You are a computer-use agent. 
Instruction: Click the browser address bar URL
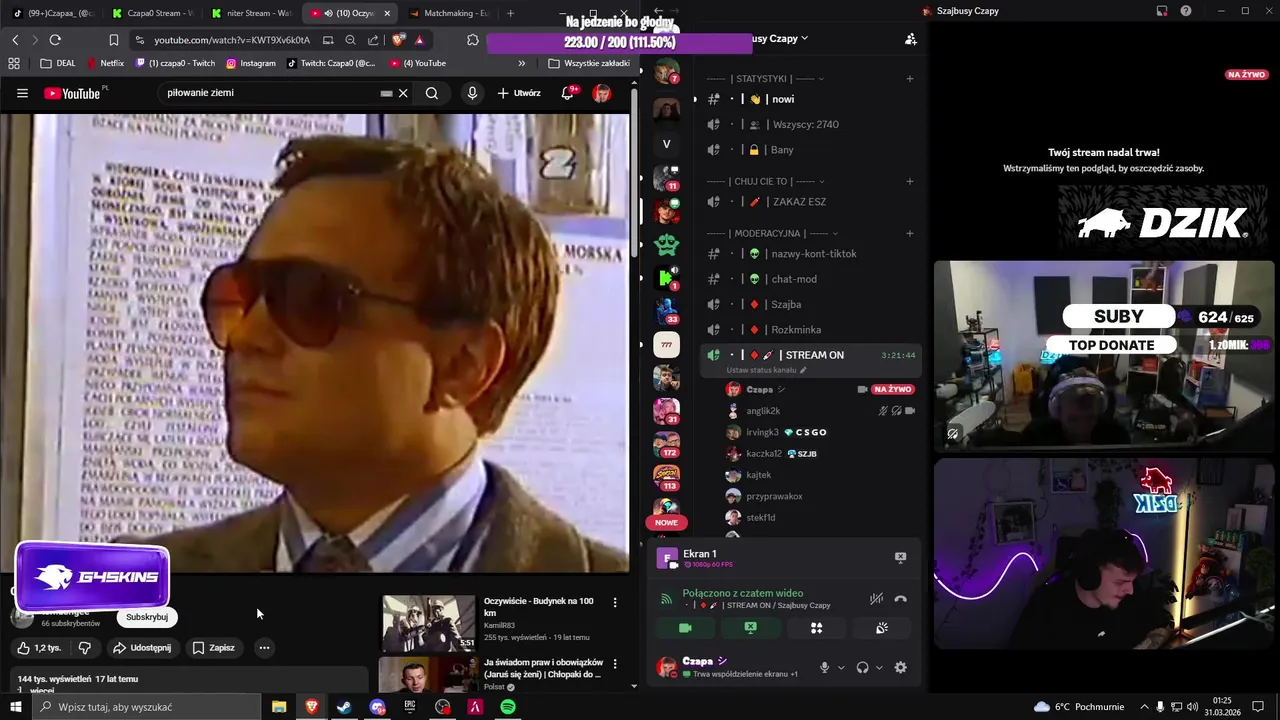tap(232, 40)
